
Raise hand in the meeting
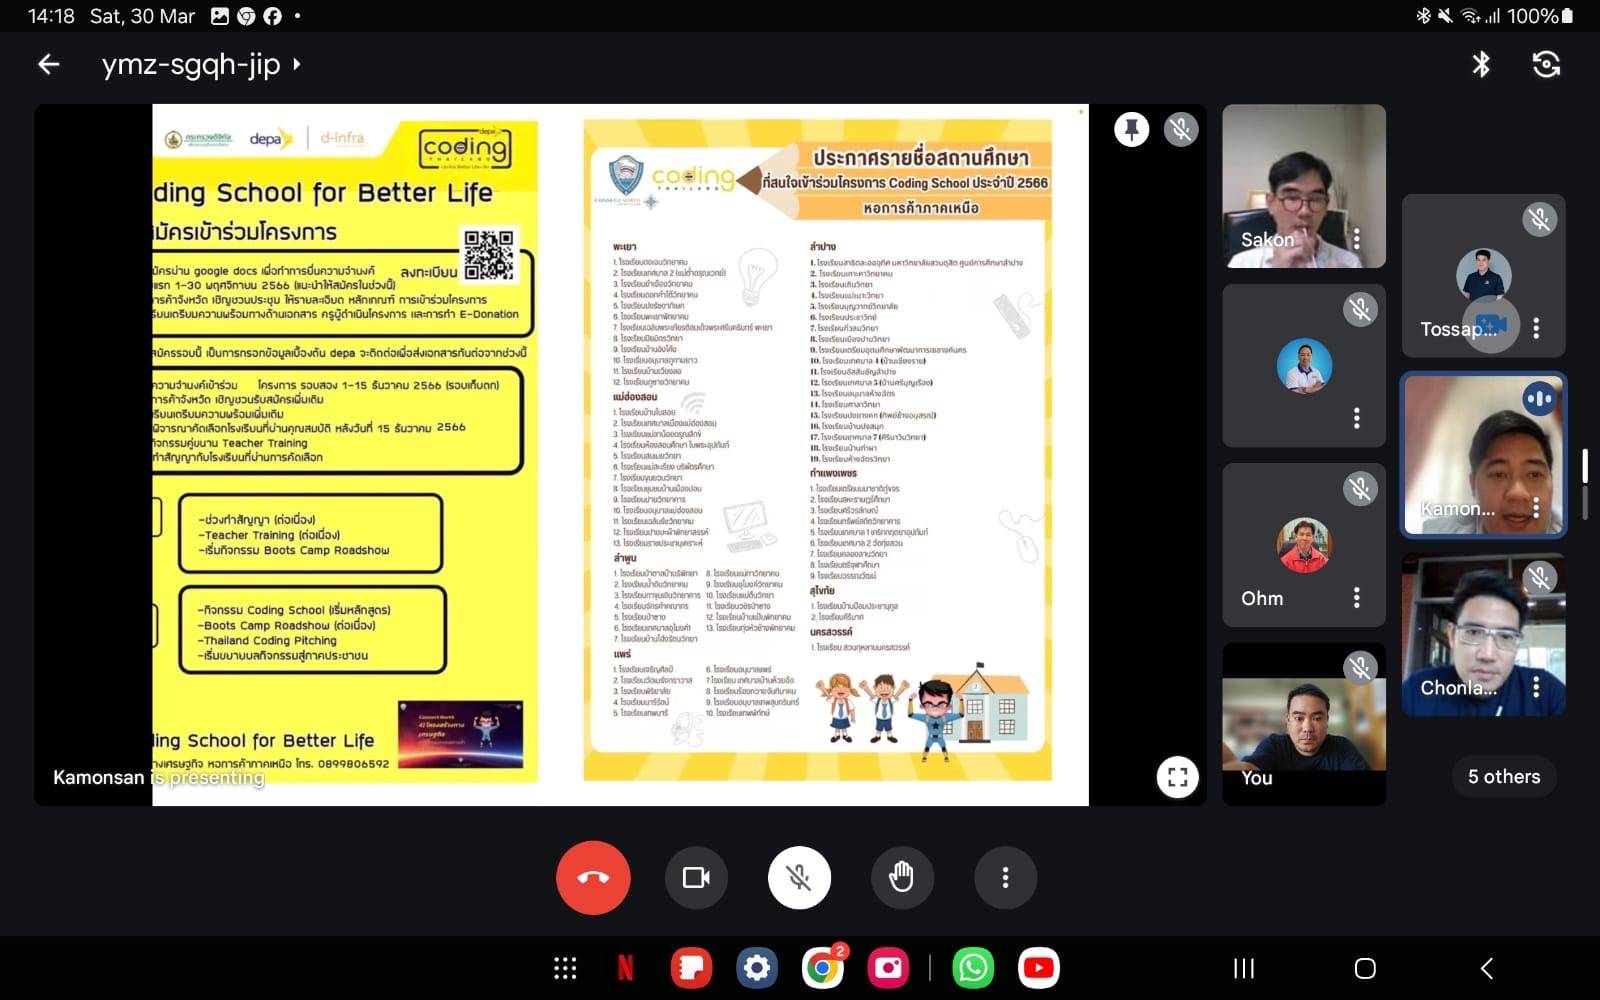click(901, 878)
